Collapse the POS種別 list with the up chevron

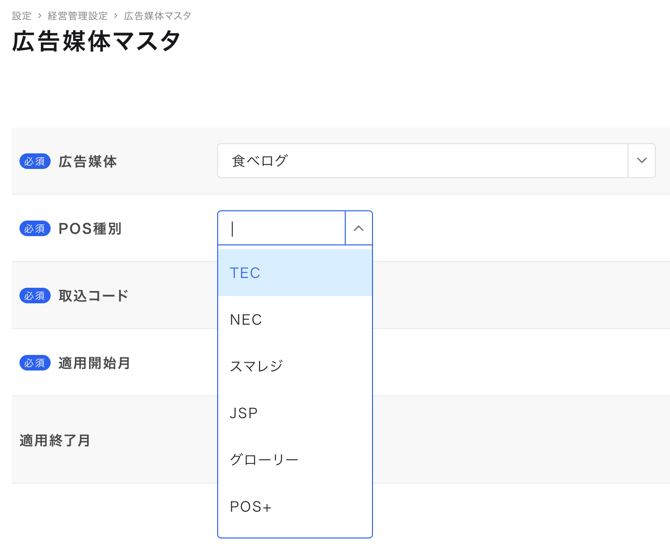pyautogui.click(x=359, y=229)
